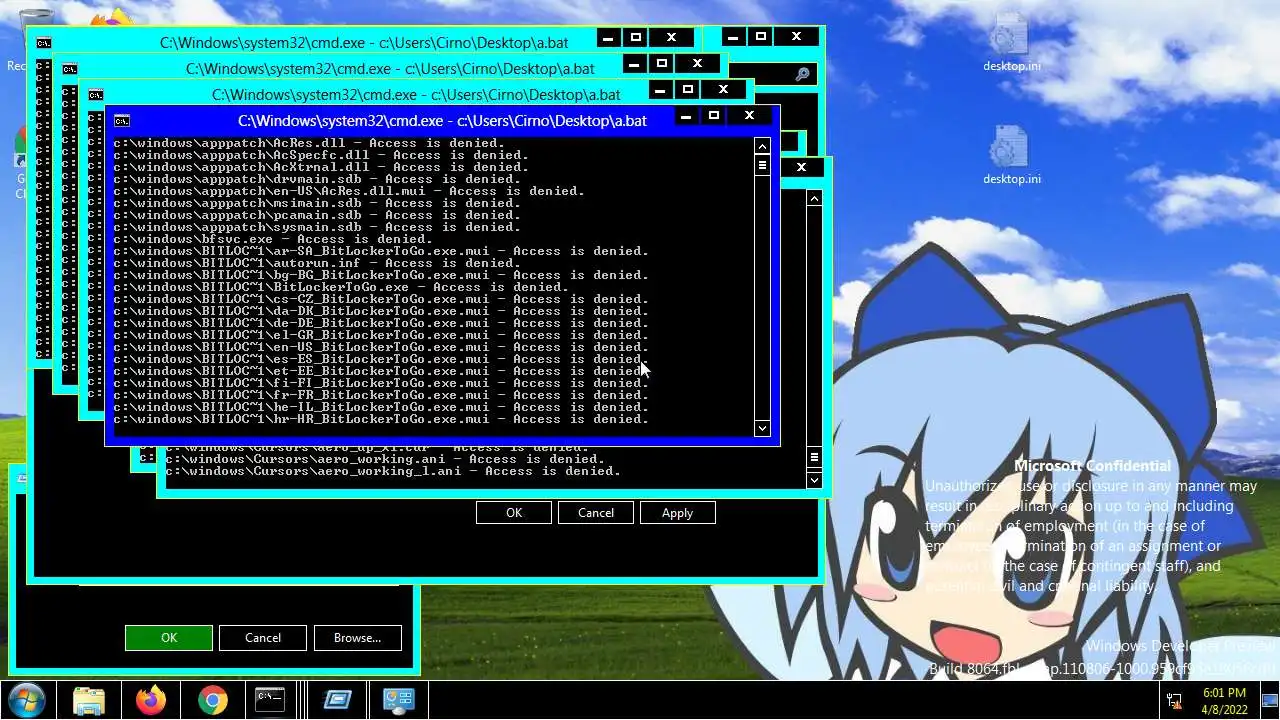
Task: Click the search magnifier icon behind cmd windows
Action: [802, 74]
